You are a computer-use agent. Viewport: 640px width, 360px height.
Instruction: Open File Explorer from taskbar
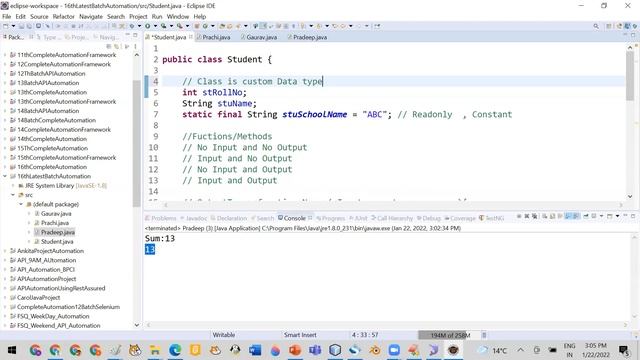tap(155, 350)
